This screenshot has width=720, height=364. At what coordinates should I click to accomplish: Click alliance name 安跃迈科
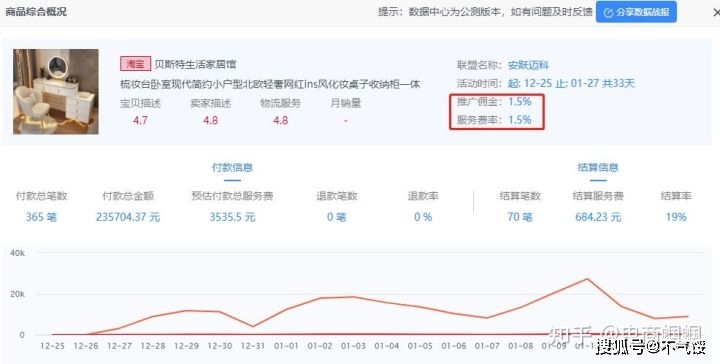point(528,65)
